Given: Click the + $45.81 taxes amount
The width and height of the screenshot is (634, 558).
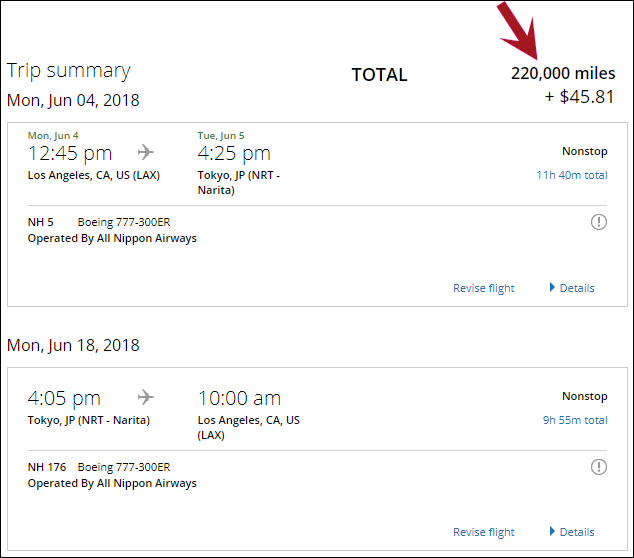Looking at the screenshot, I should pos(580,97).
